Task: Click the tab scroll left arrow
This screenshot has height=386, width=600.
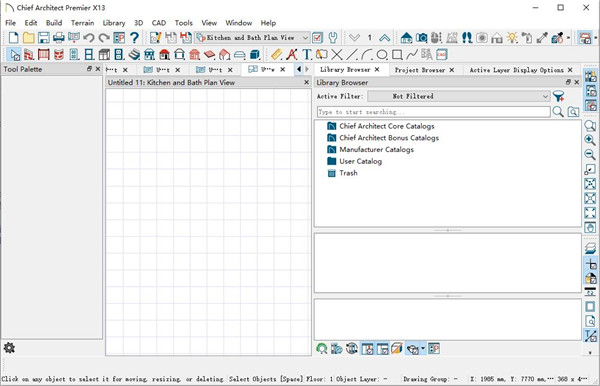Action: 298,69
